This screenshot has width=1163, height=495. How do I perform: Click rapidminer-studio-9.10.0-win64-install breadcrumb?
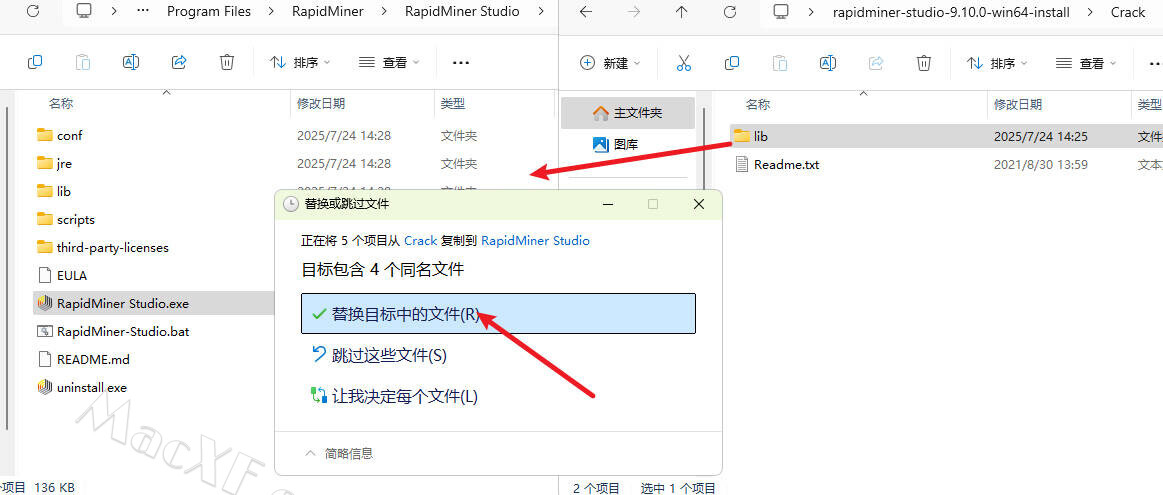point(951,12)
